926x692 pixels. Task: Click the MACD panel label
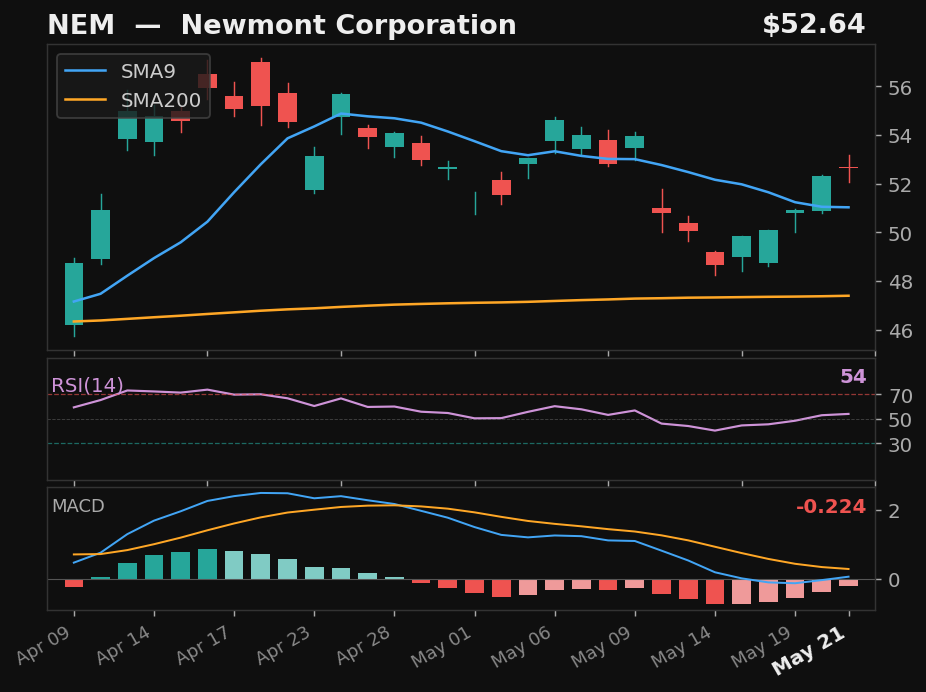tap(78, 506)
